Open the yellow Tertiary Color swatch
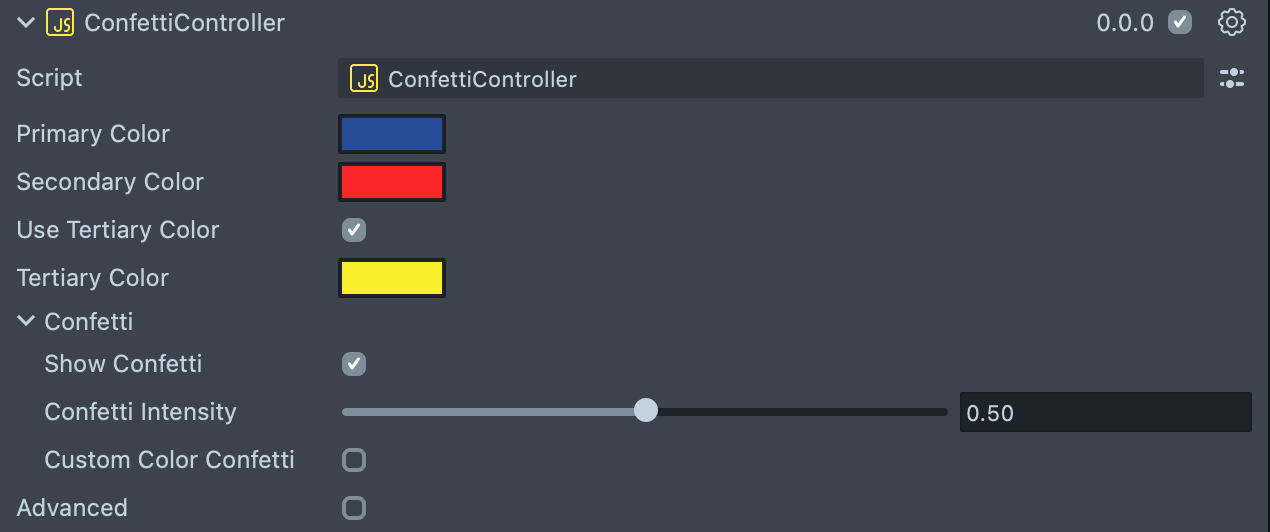The image size is (1270, 532). 392,278
